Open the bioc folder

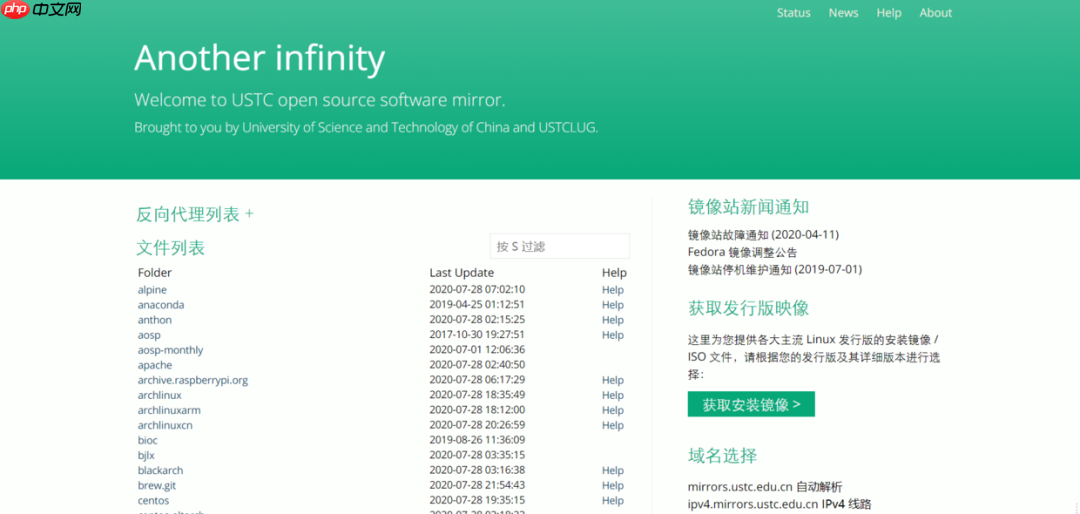coord(147,440)
